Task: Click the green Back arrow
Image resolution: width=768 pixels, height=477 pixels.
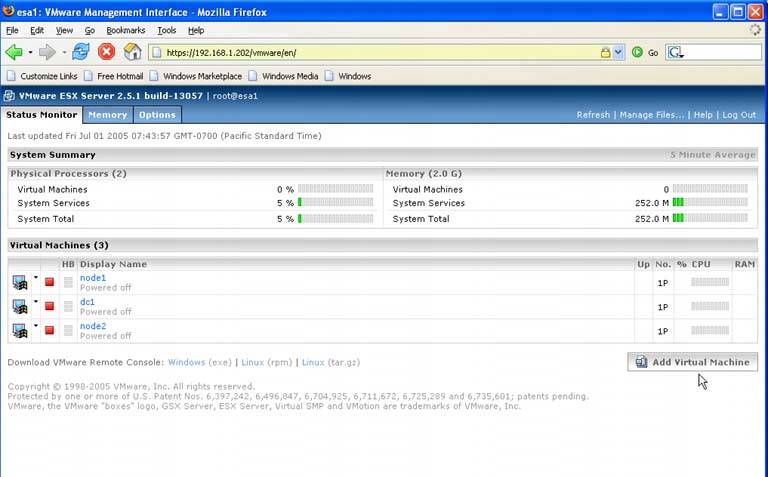Action: coord(14,52)
